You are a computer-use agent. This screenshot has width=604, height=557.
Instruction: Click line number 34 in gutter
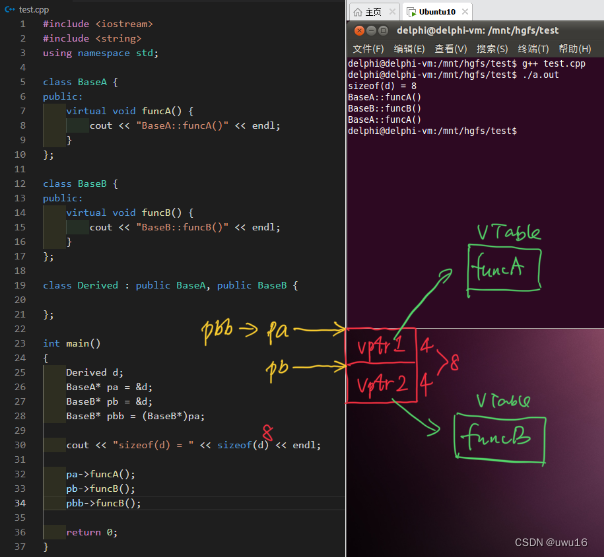[20, 503]
